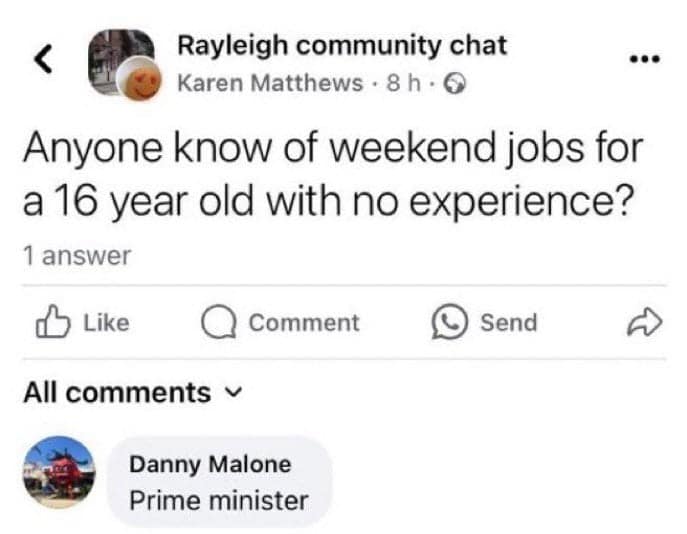View the '1 answer' count link
This screenshot has width=687, height=534.
point(77,255)
